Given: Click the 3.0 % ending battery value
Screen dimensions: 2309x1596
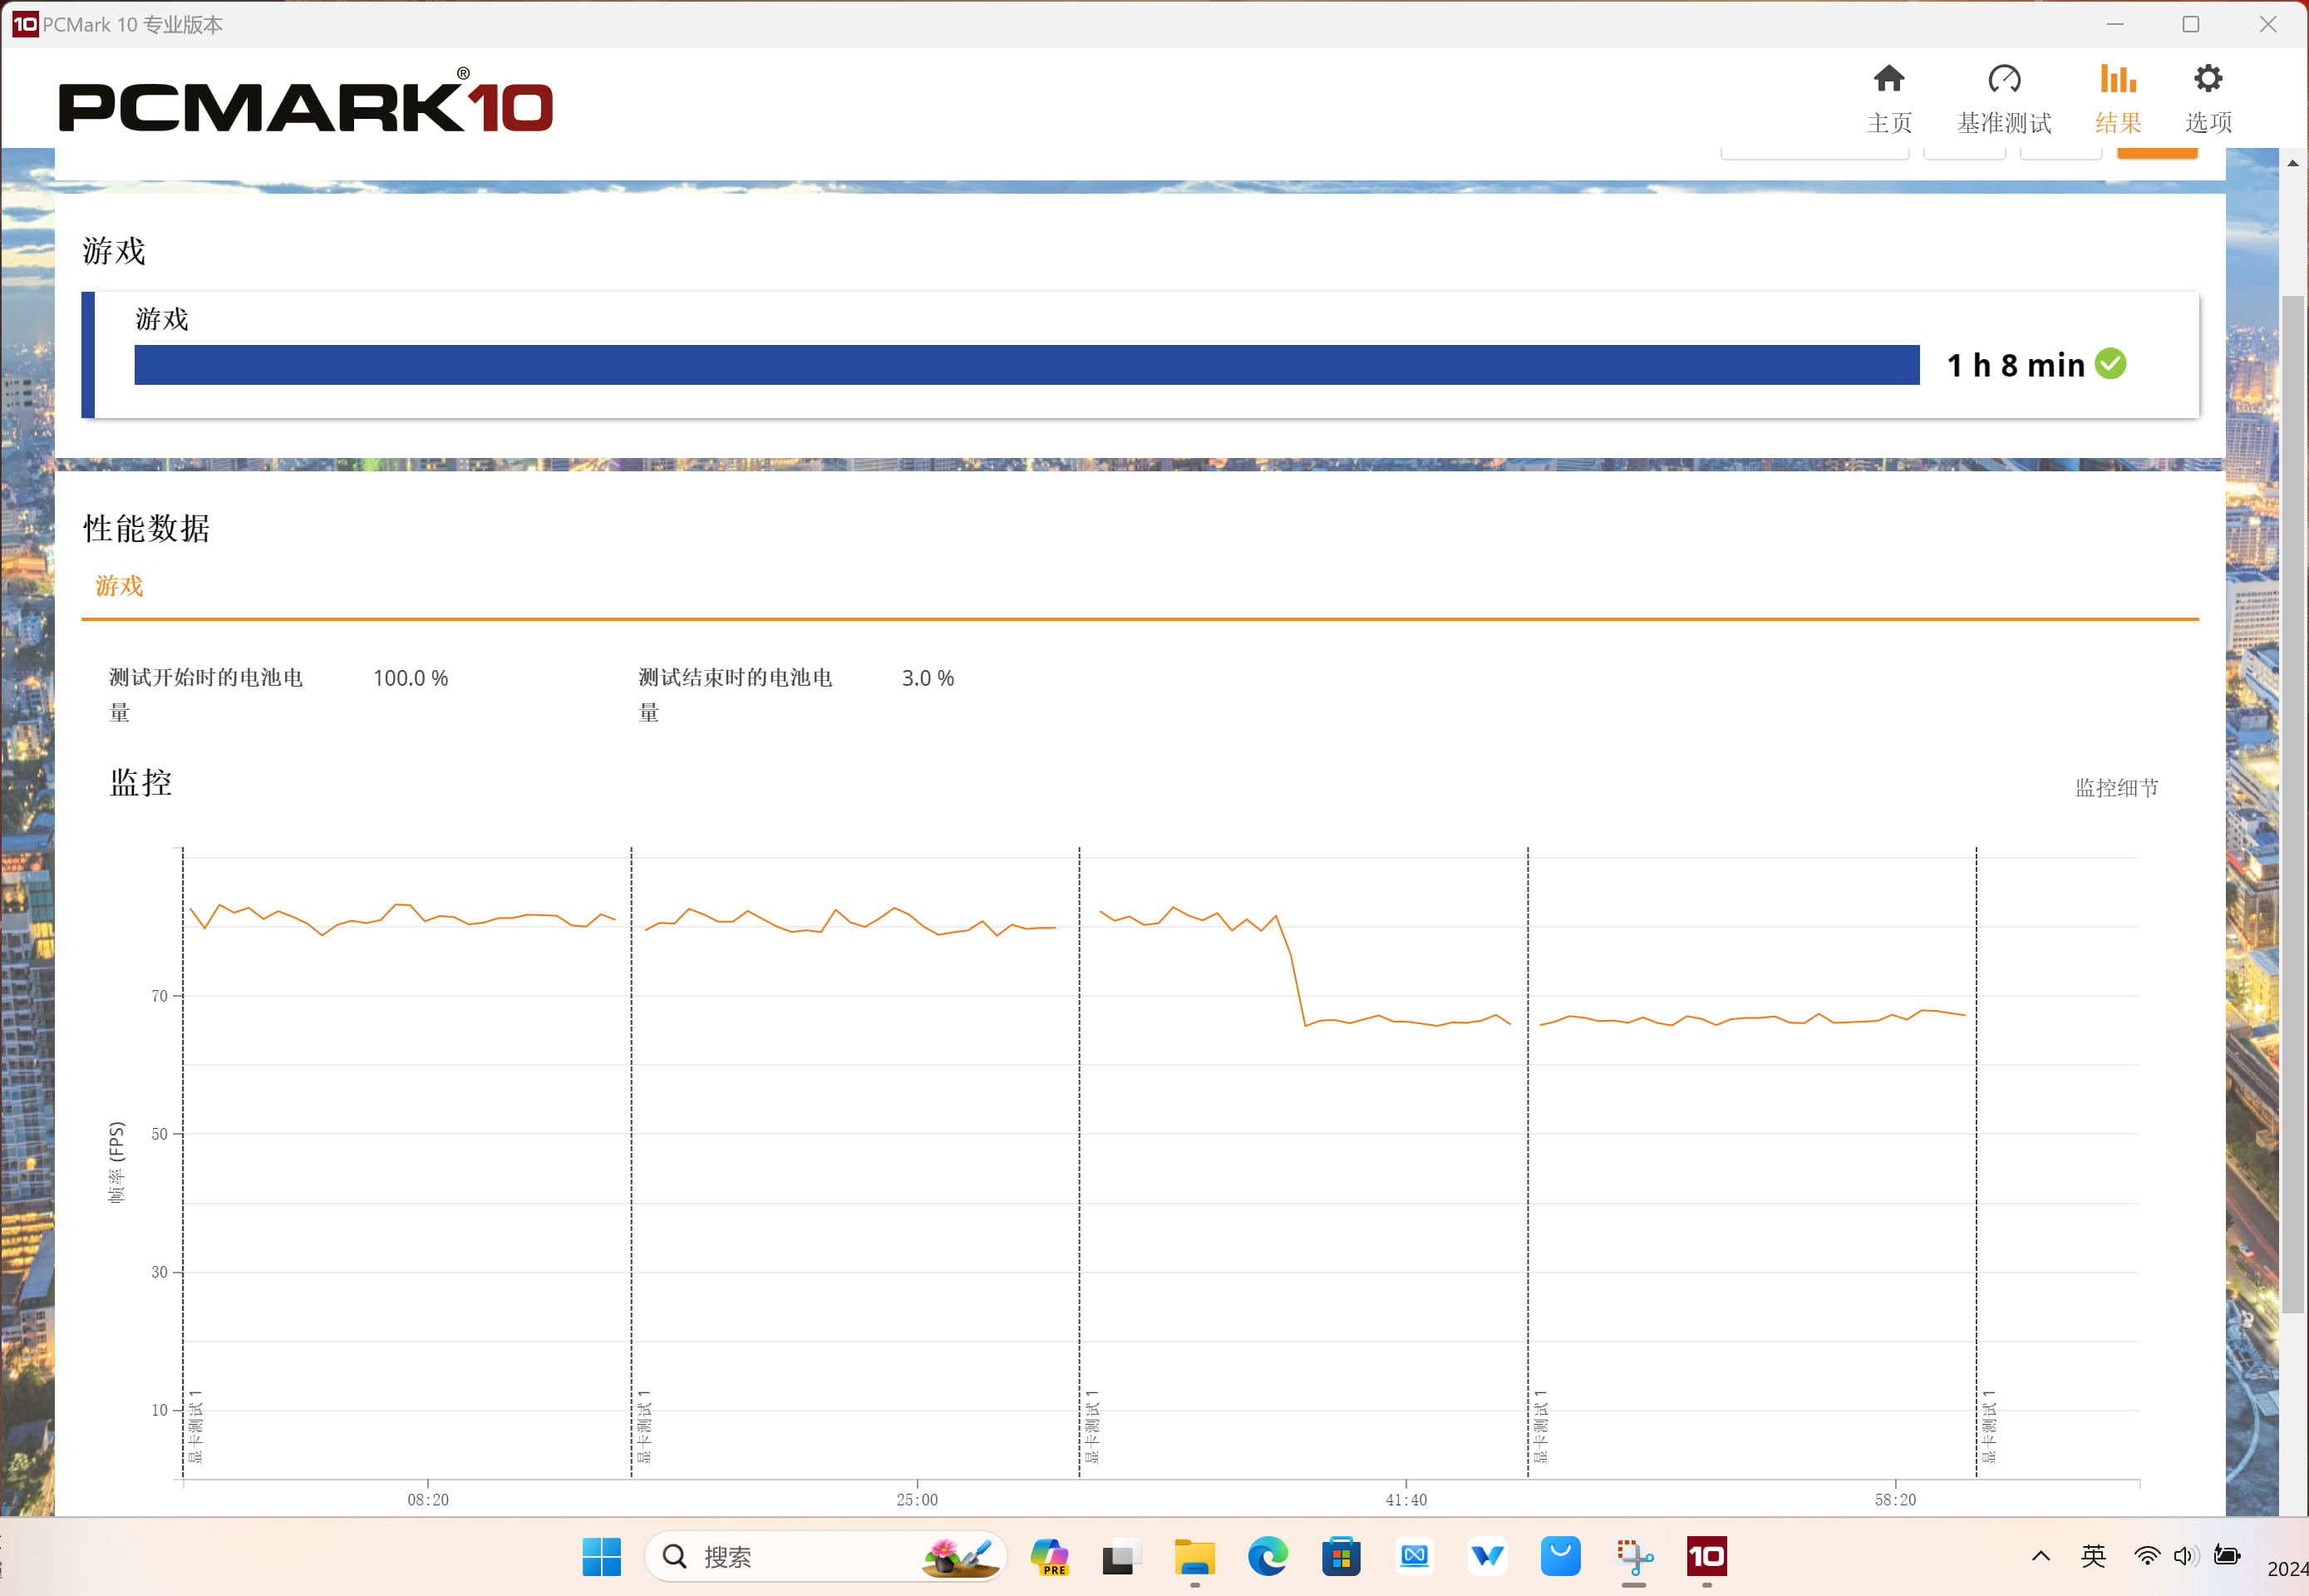Looking at the screenshot, I should tap(927, 678).
